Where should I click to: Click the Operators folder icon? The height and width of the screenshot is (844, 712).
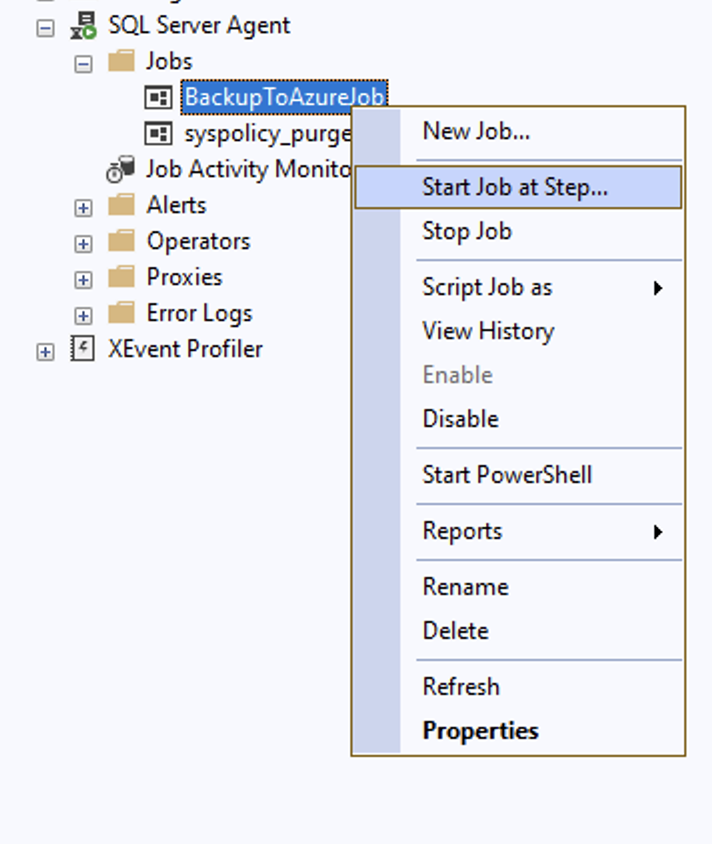pos(121,241)
